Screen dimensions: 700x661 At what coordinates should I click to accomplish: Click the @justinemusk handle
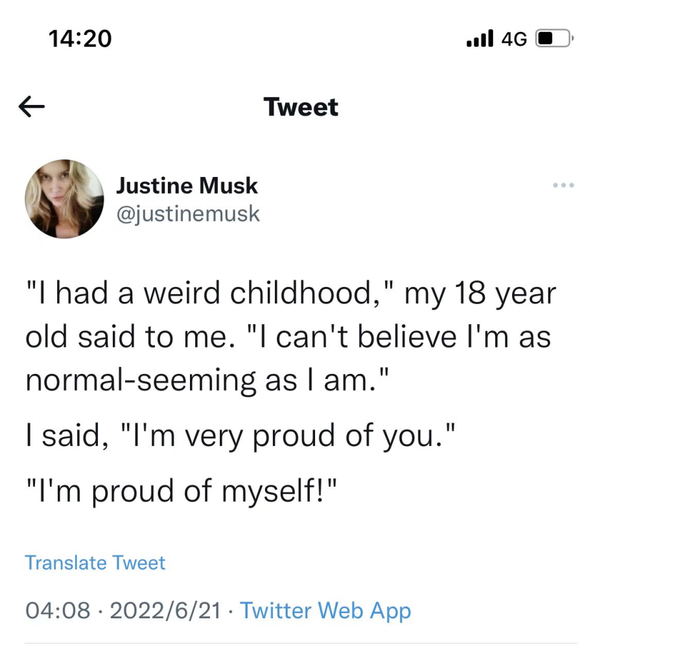point(188,213)
